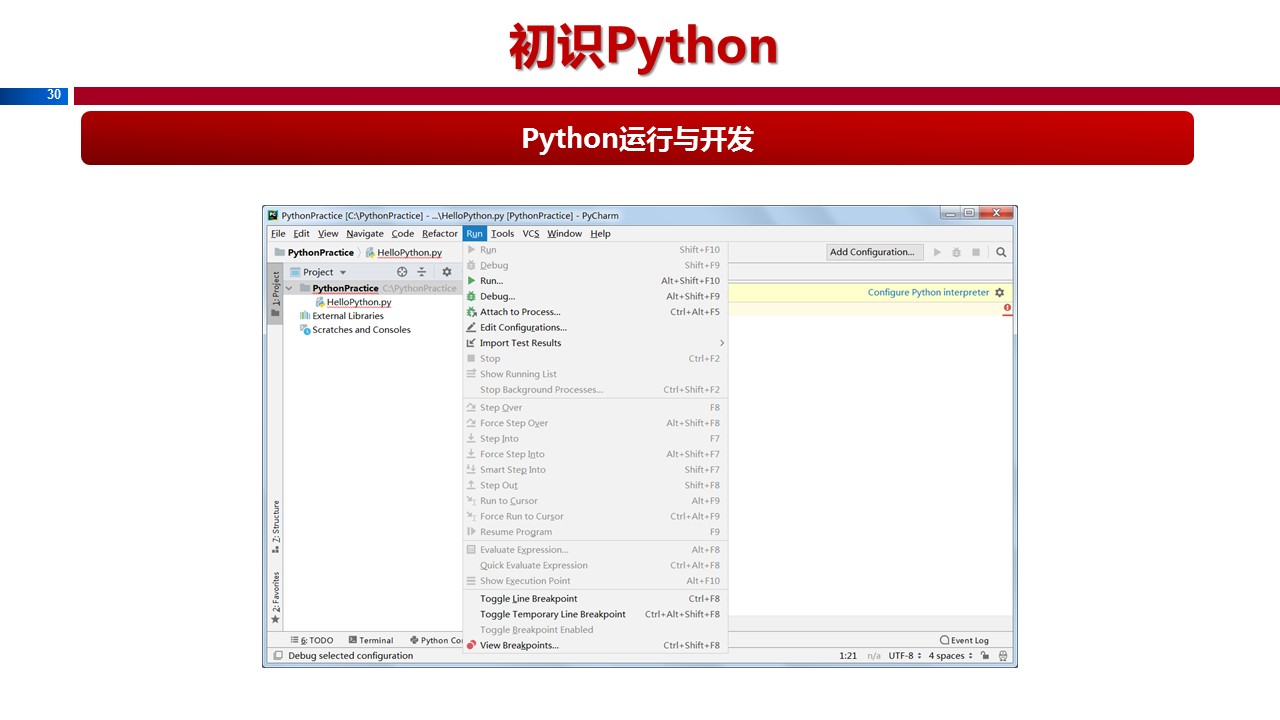1280x720 pixels.
Task: Click the red View Breakpoints icon
Action: click(x=471, y=645)
